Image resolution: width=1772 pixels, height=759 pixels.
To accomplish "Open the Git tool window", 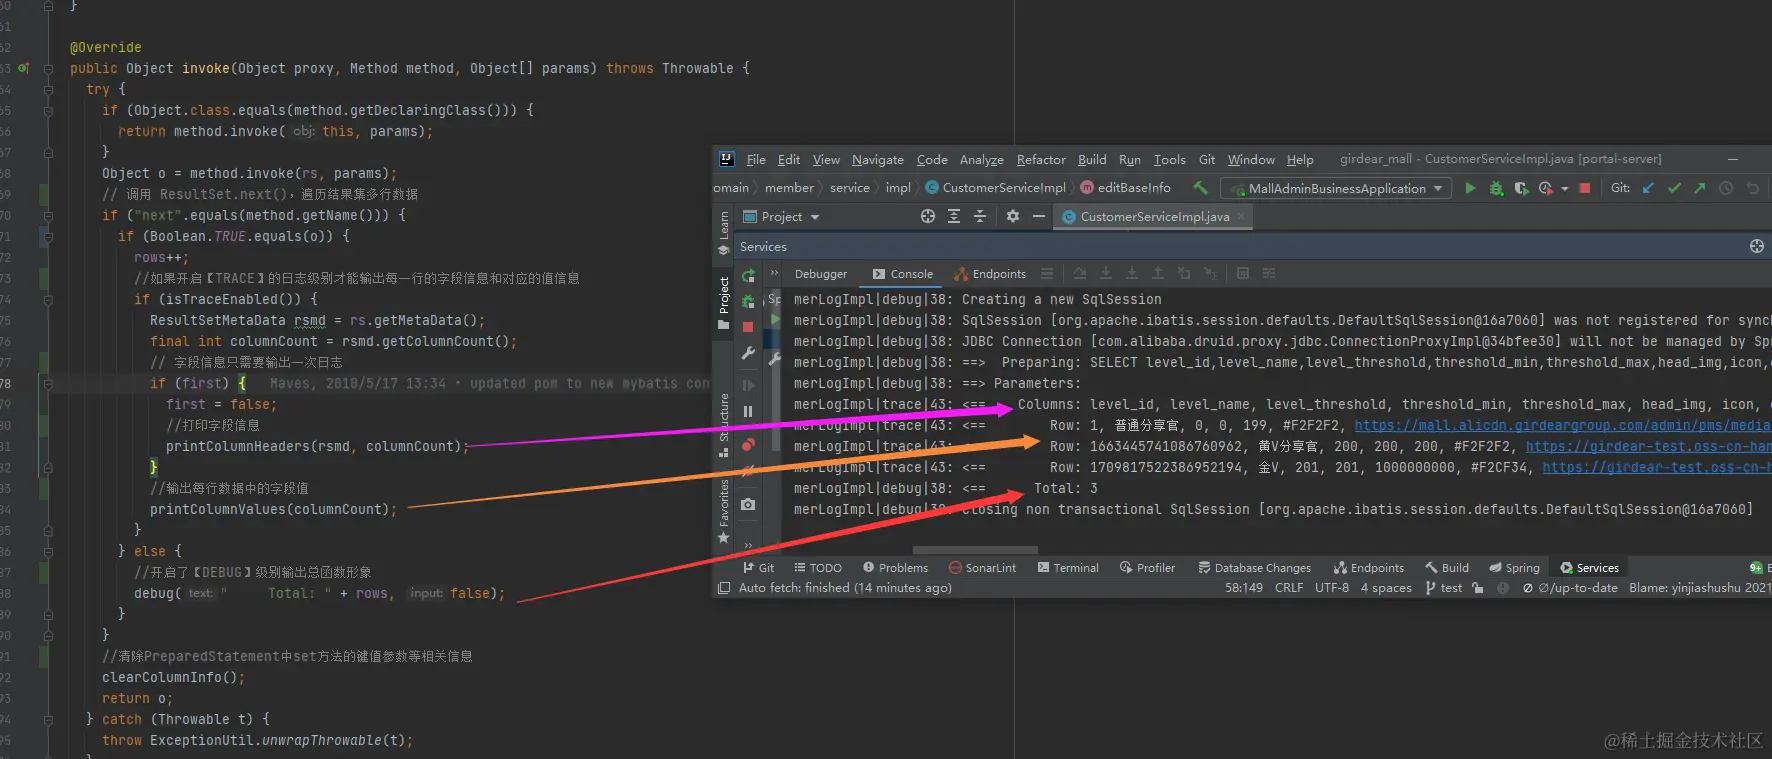I will 759,567.
